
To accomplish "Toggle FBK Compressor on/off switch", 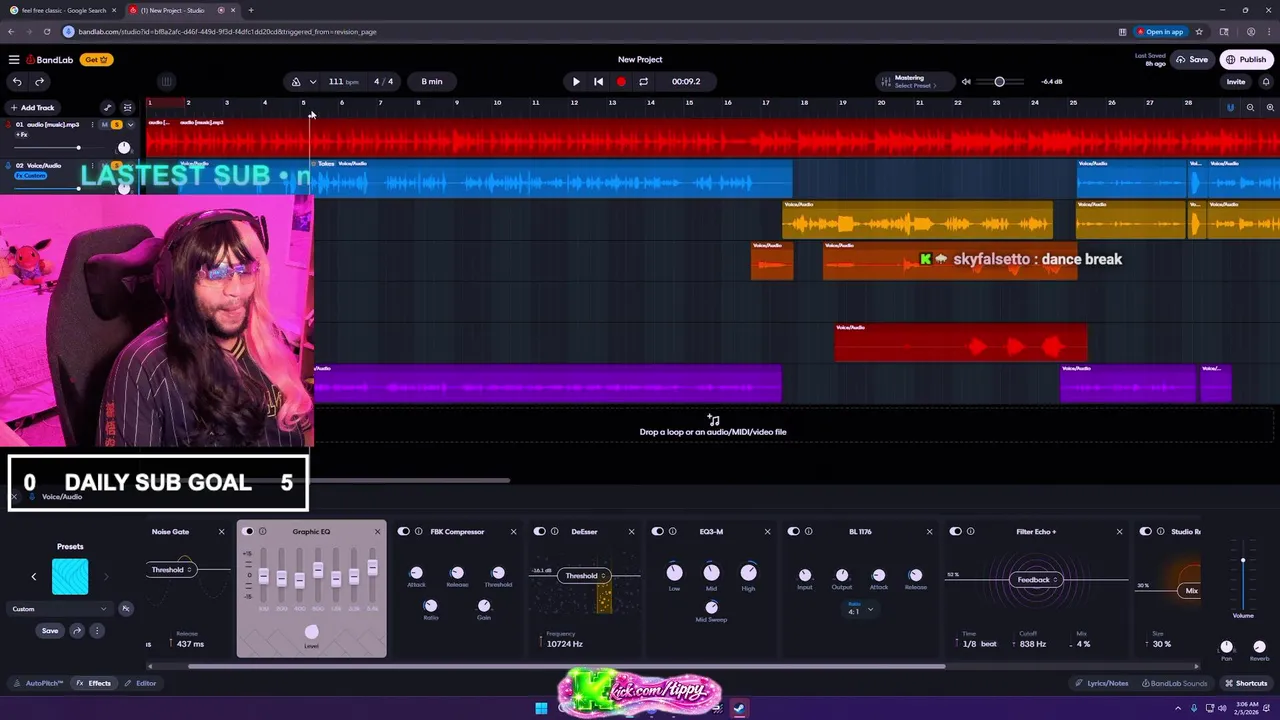I will pyautogui.click(x=404, y=532).
